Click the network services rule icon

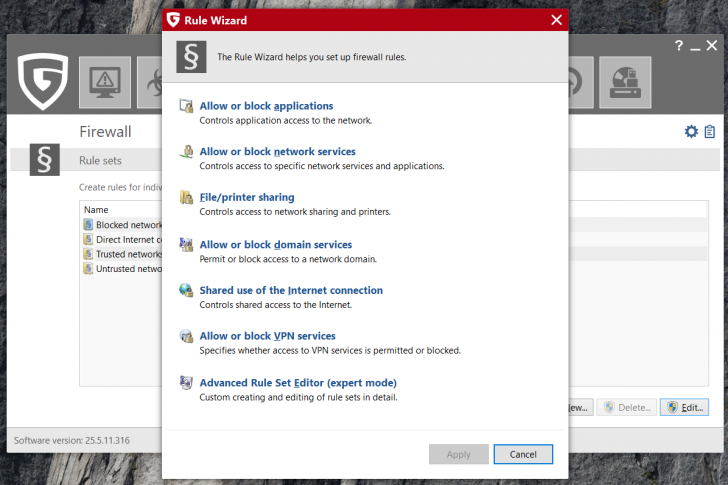(186, 151)
